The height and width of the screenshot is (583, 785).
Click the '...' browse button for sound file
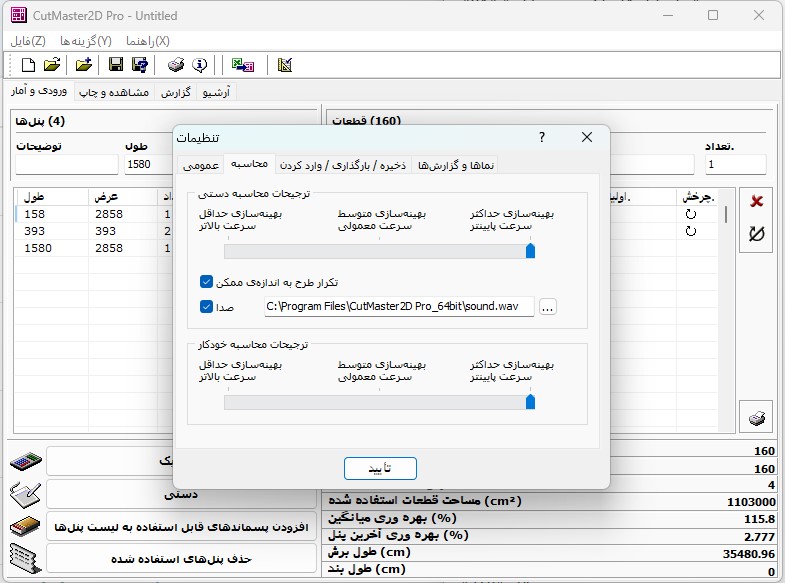tap(547, 308)
